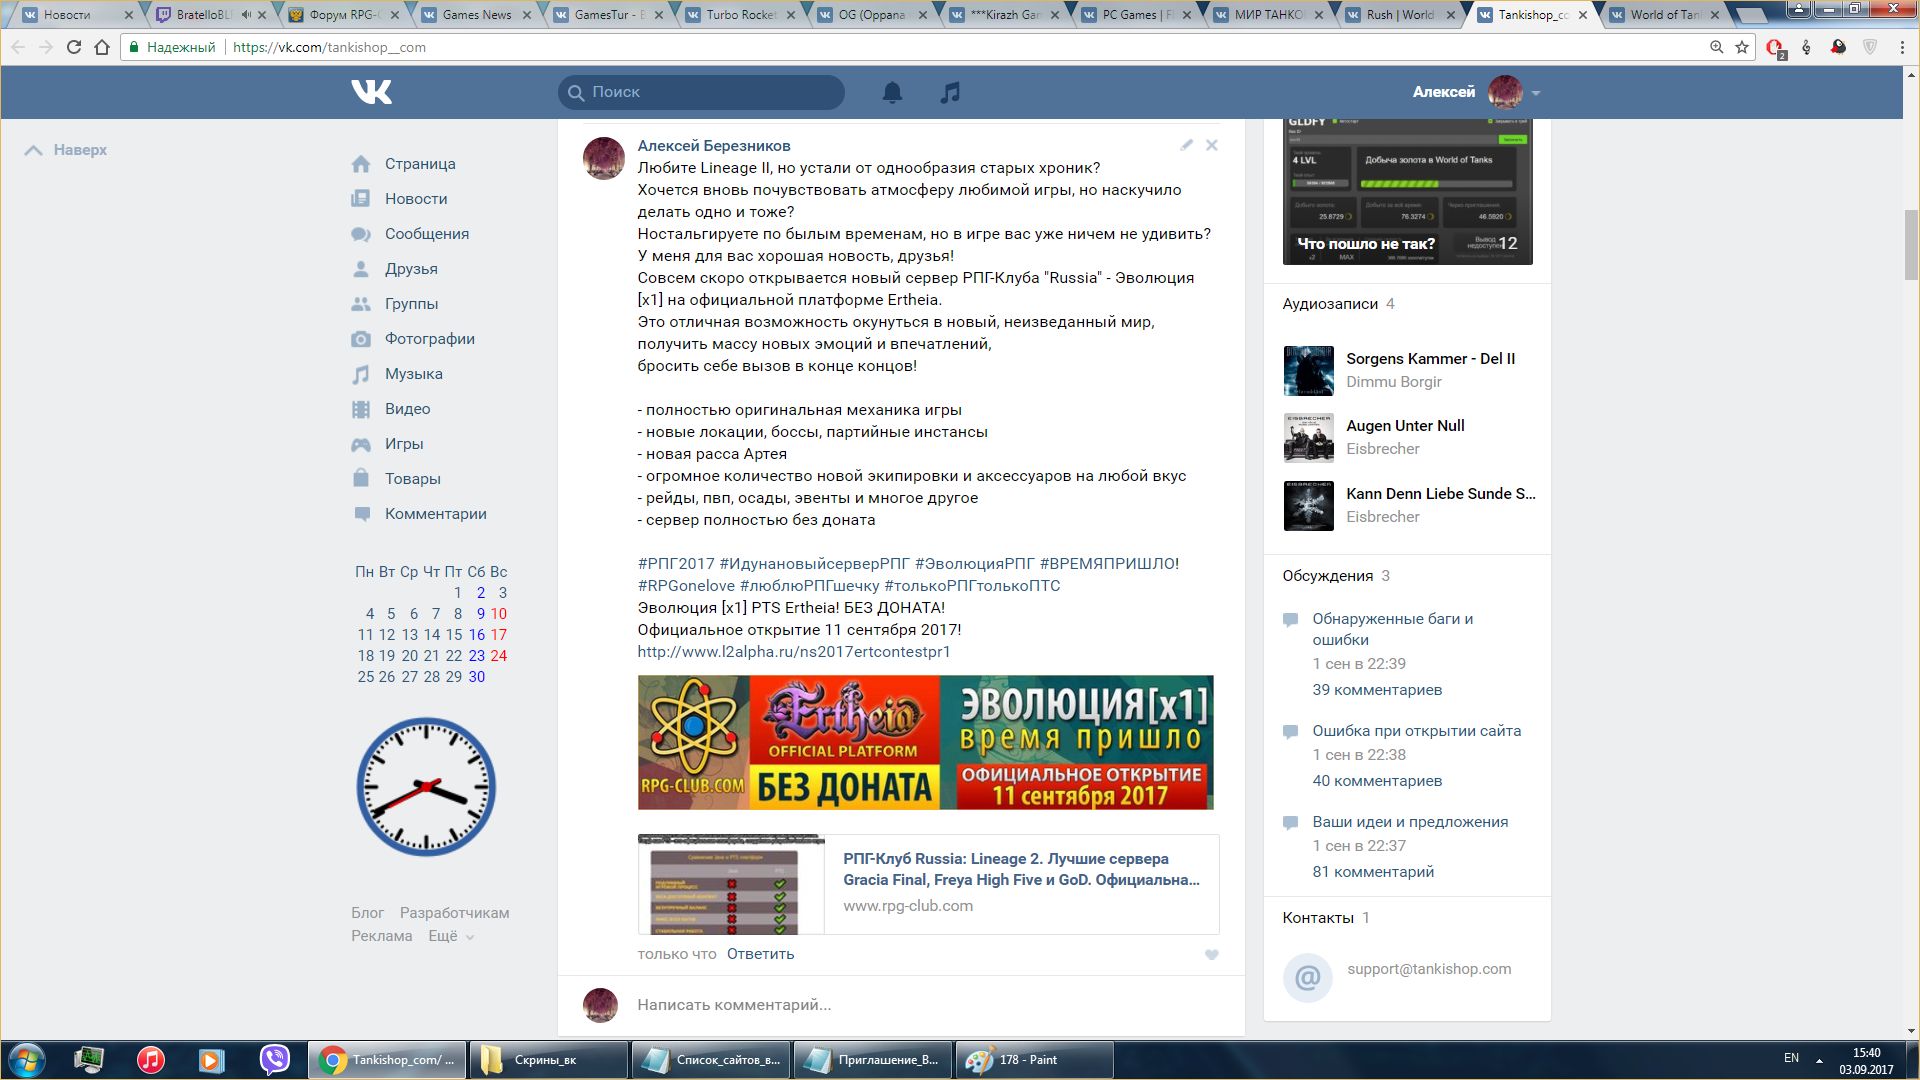Viewport: 1920px width, 1080px height.
Task: Click the Комментарии sidebar icon
Action: click(x=361, y=514)
